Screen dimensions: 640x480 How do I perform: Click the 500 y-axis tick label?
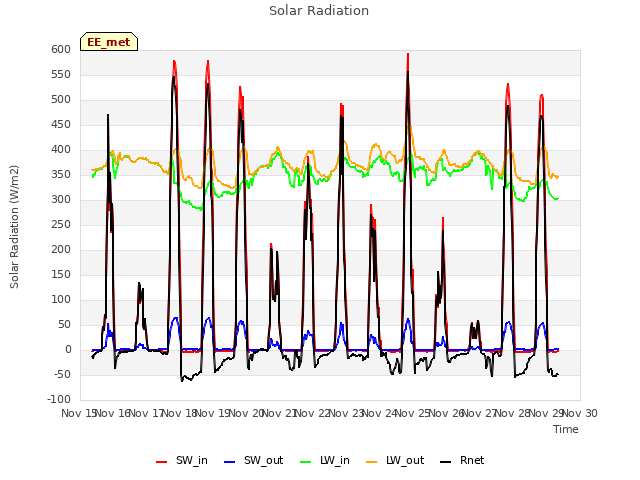(x=61, y=100)
